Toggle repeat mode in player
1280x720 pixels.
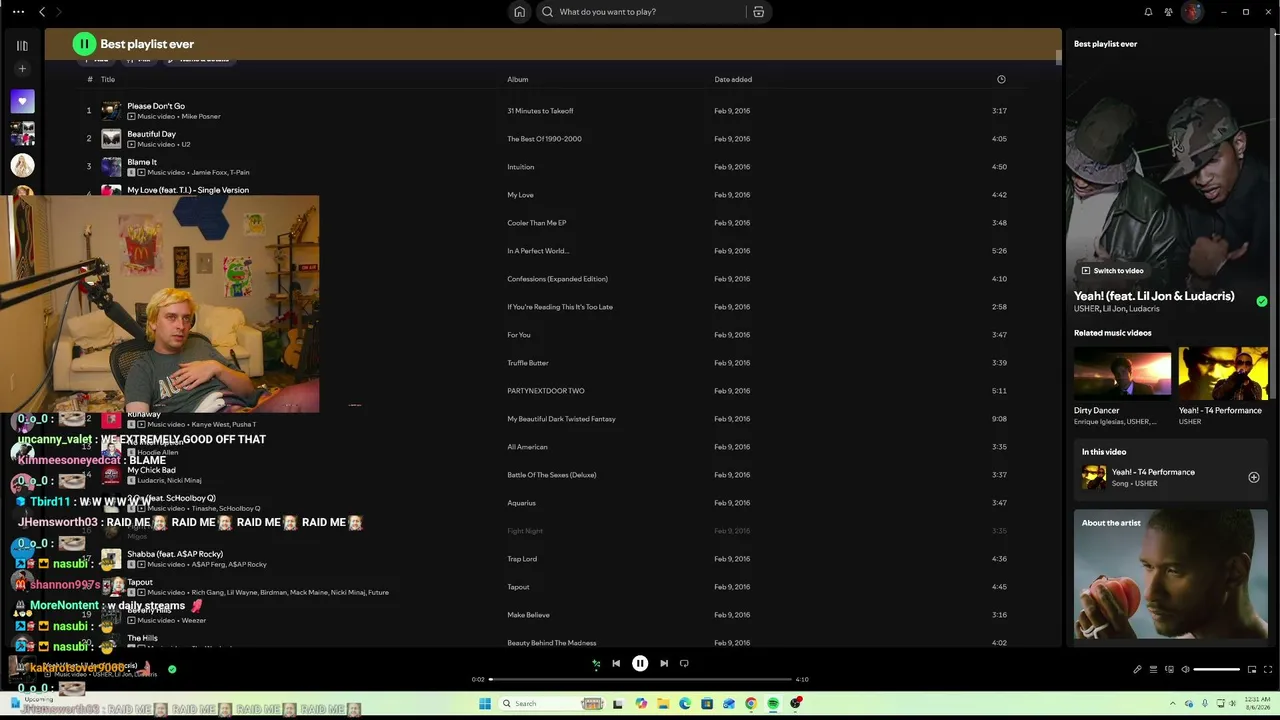pyautogui.click(x=684, y=663)
